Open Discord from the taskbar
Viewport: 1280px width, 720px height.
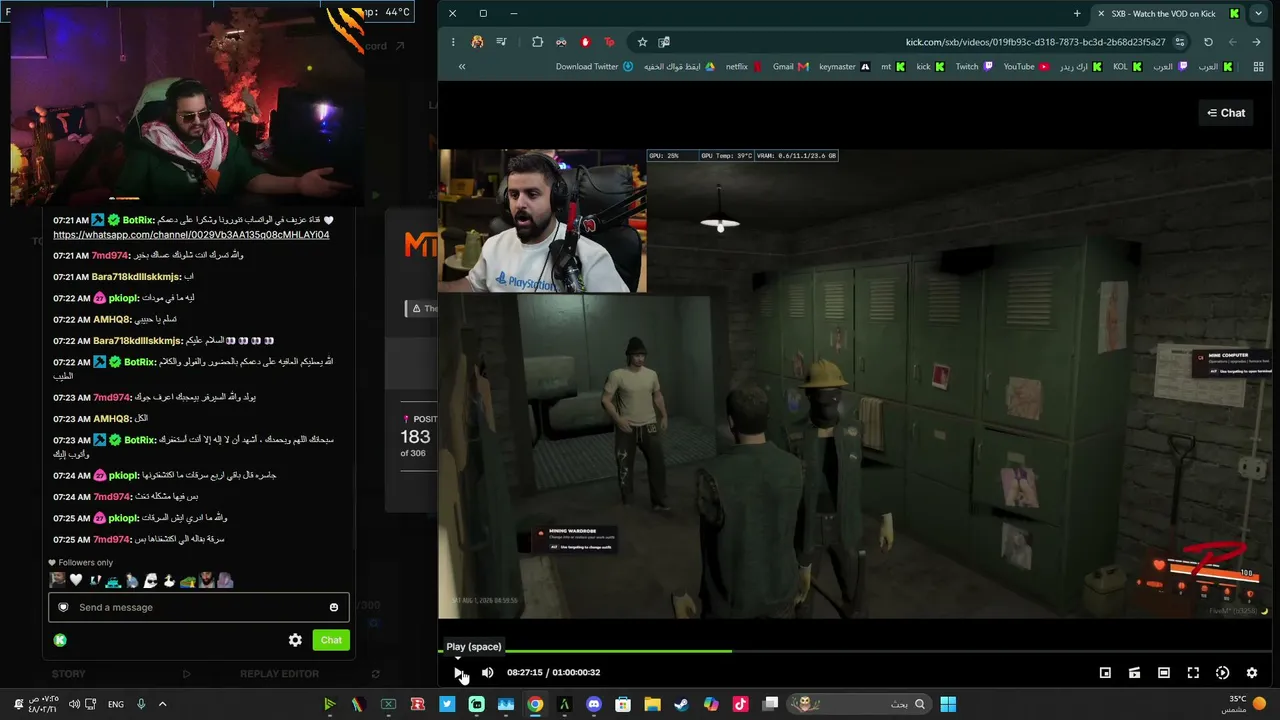pyautogui.click(x=594, y=704)
